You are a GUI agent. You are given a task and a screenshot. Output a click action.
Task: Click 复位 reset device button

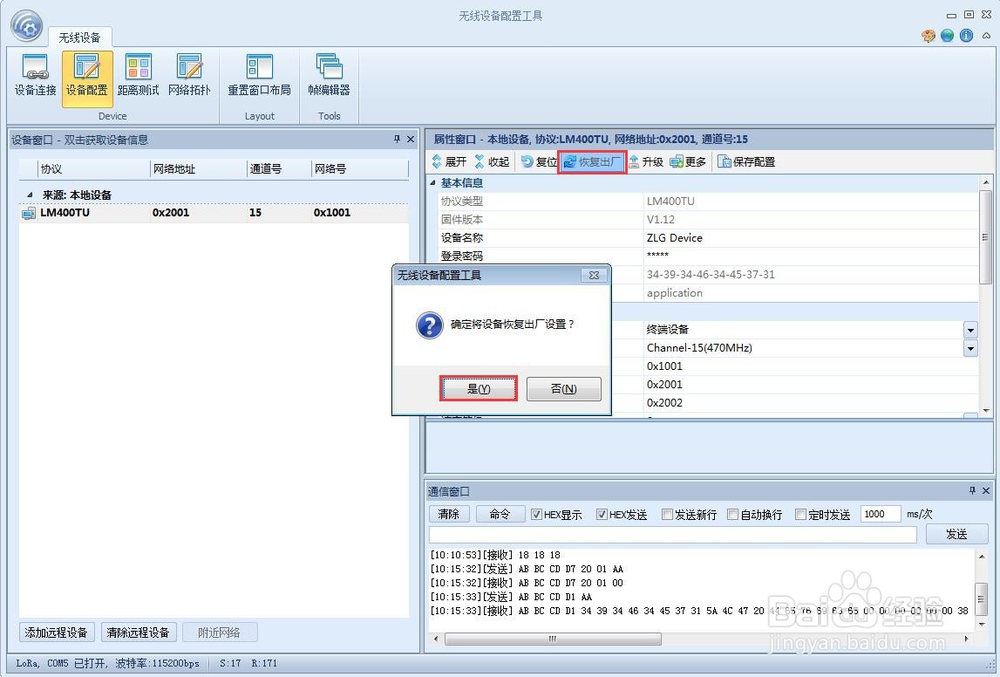point(538,162)
